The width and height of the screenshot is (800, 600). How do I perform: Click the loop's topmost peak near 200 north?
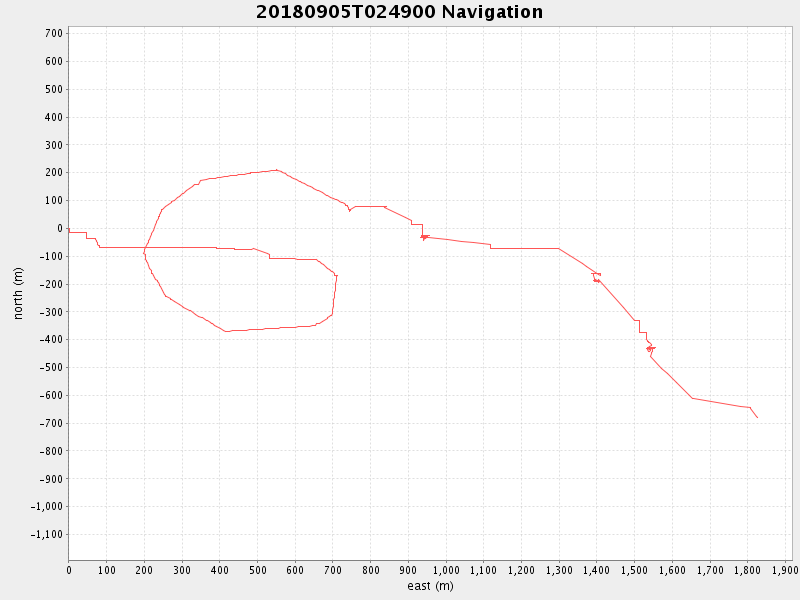point(276,170)
